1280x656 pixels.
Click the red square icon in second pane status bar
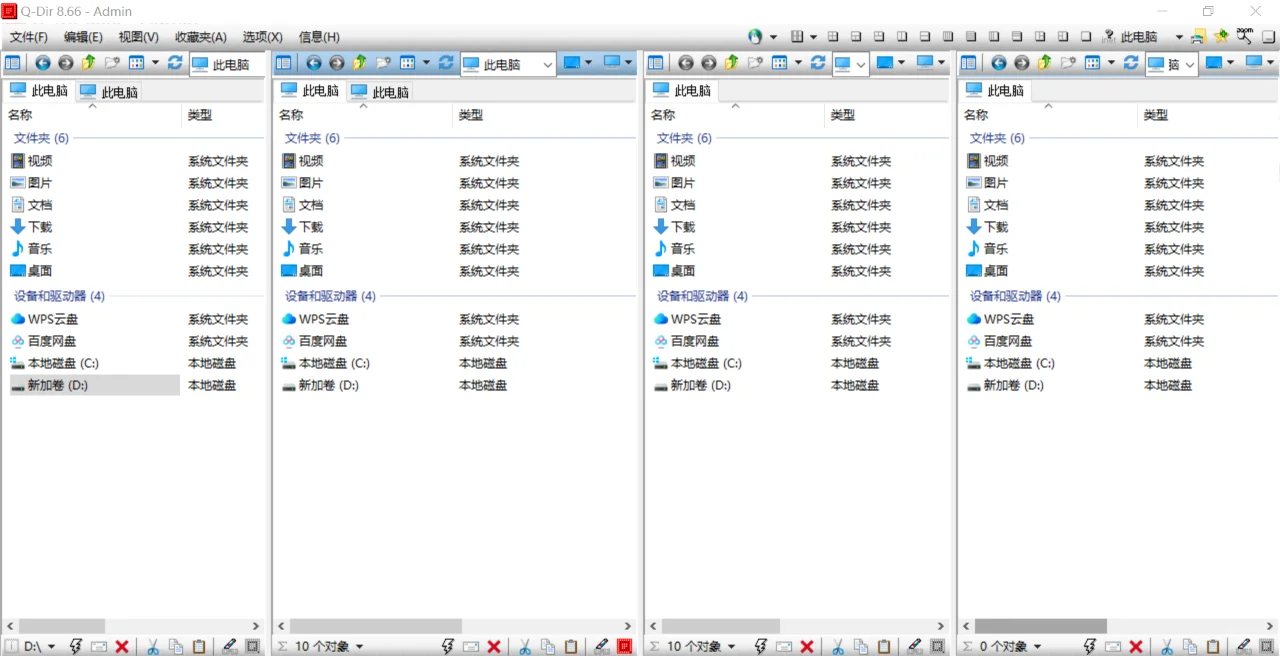pyautogui.click(x=625, y=647)
